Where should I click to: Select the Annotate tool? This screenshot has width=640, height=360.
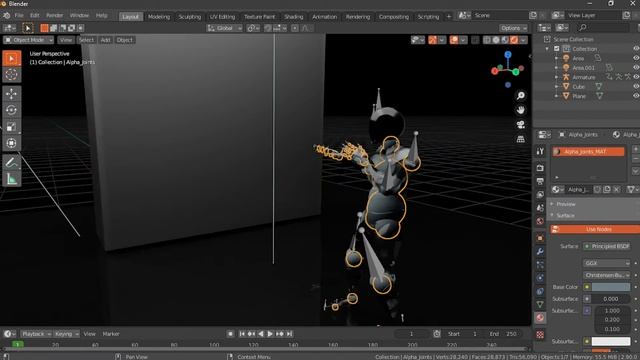tap(11, 162)
